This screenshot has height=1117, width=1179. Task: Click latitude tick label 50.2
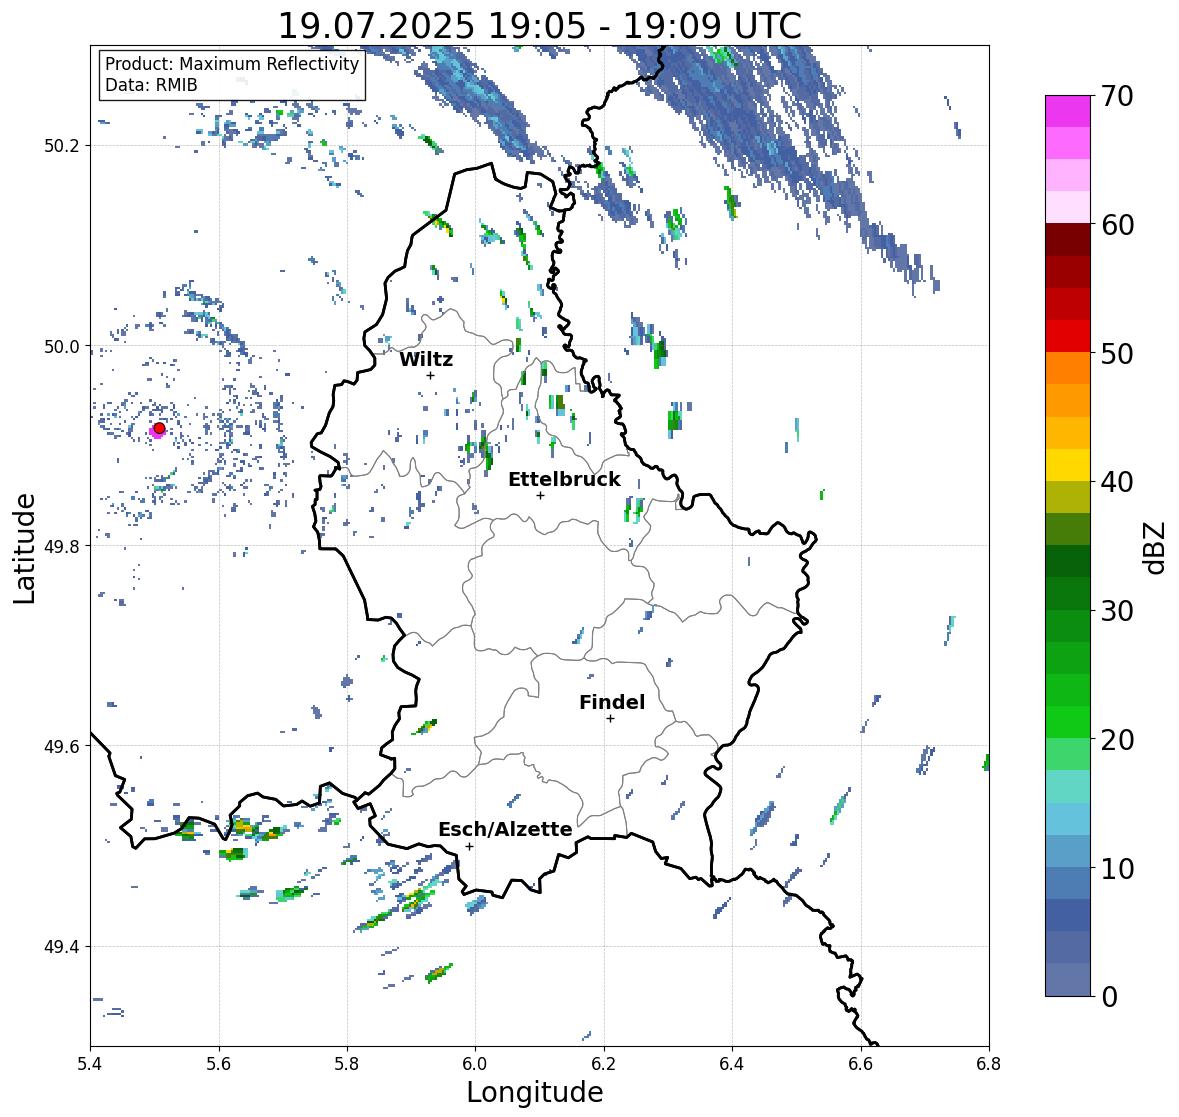[x=62, y=146]
